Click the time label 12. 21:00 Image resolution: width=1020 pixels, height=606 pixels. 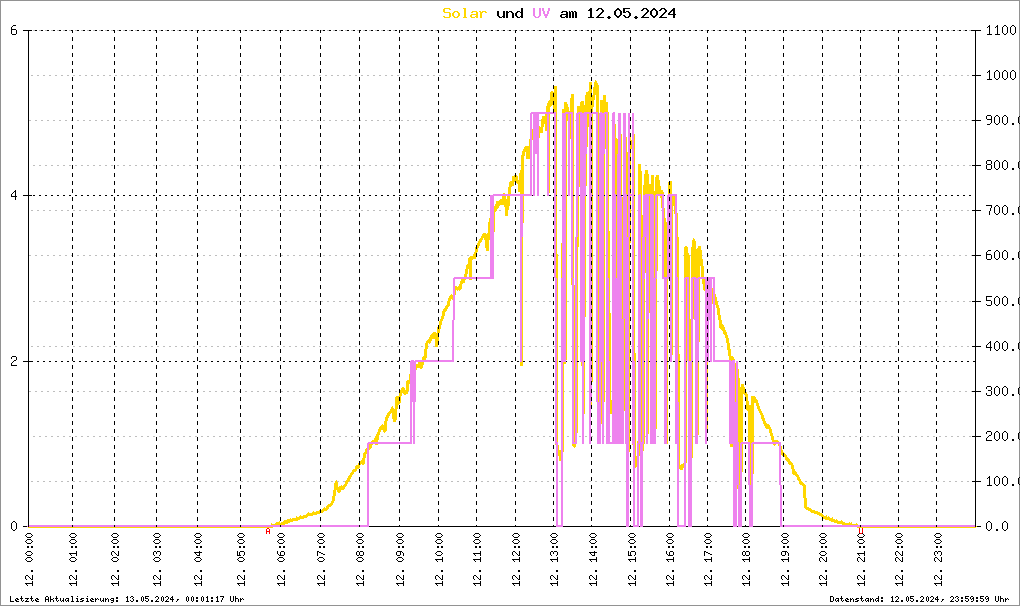pyautogui.click(x=861, y=560)
